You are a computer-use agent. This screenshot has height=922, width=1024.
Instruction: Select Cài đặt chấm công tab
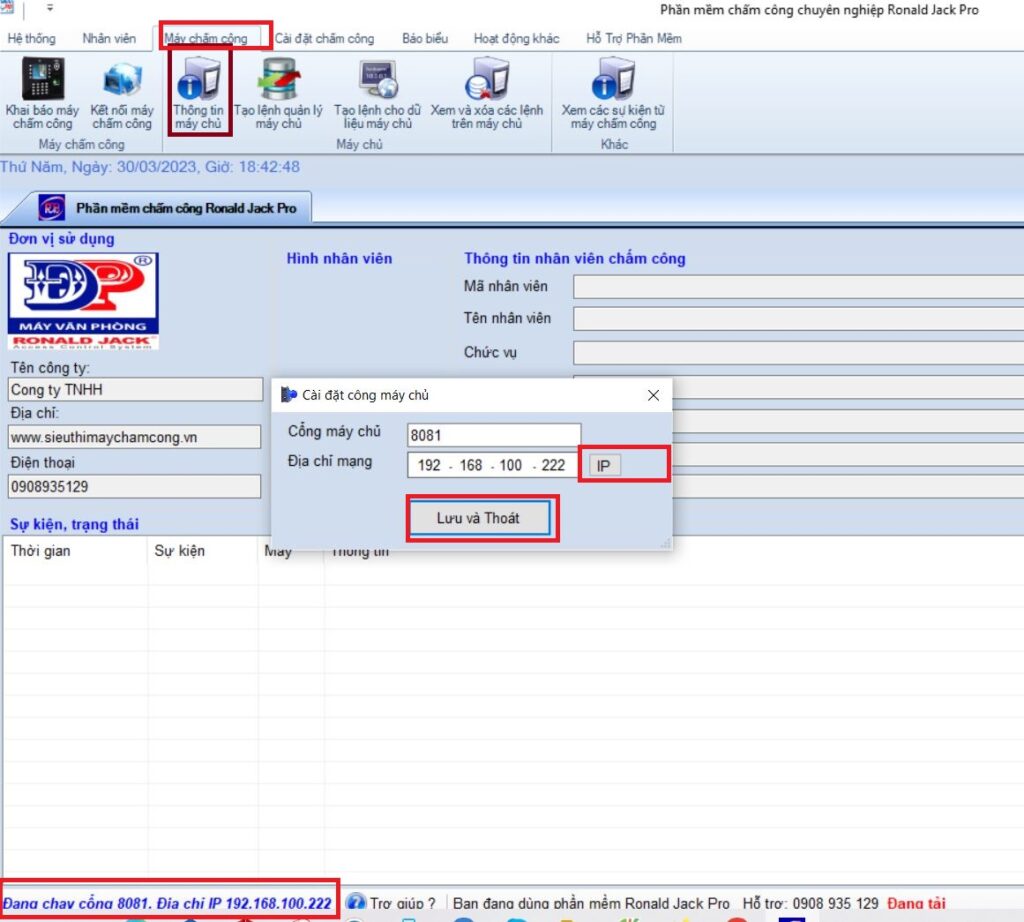point(325,39)
